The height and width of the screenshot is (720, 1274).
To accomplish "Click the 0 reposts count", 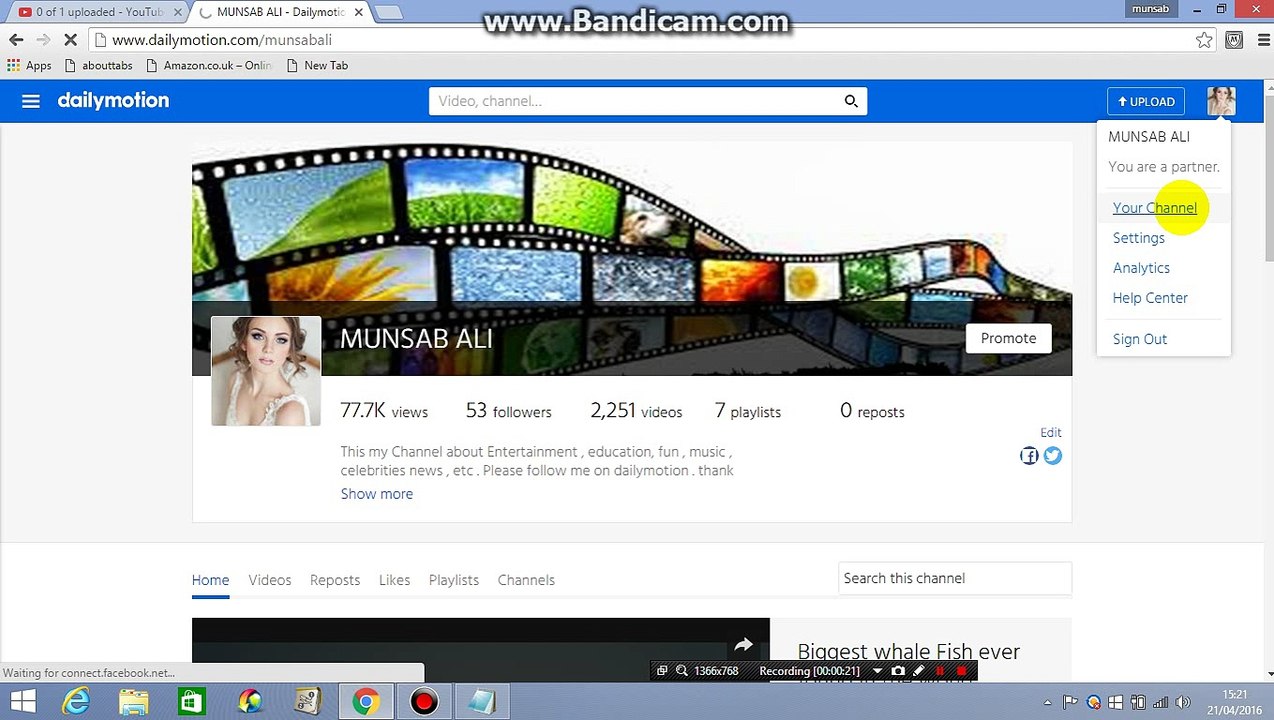I will click(872, 411).
